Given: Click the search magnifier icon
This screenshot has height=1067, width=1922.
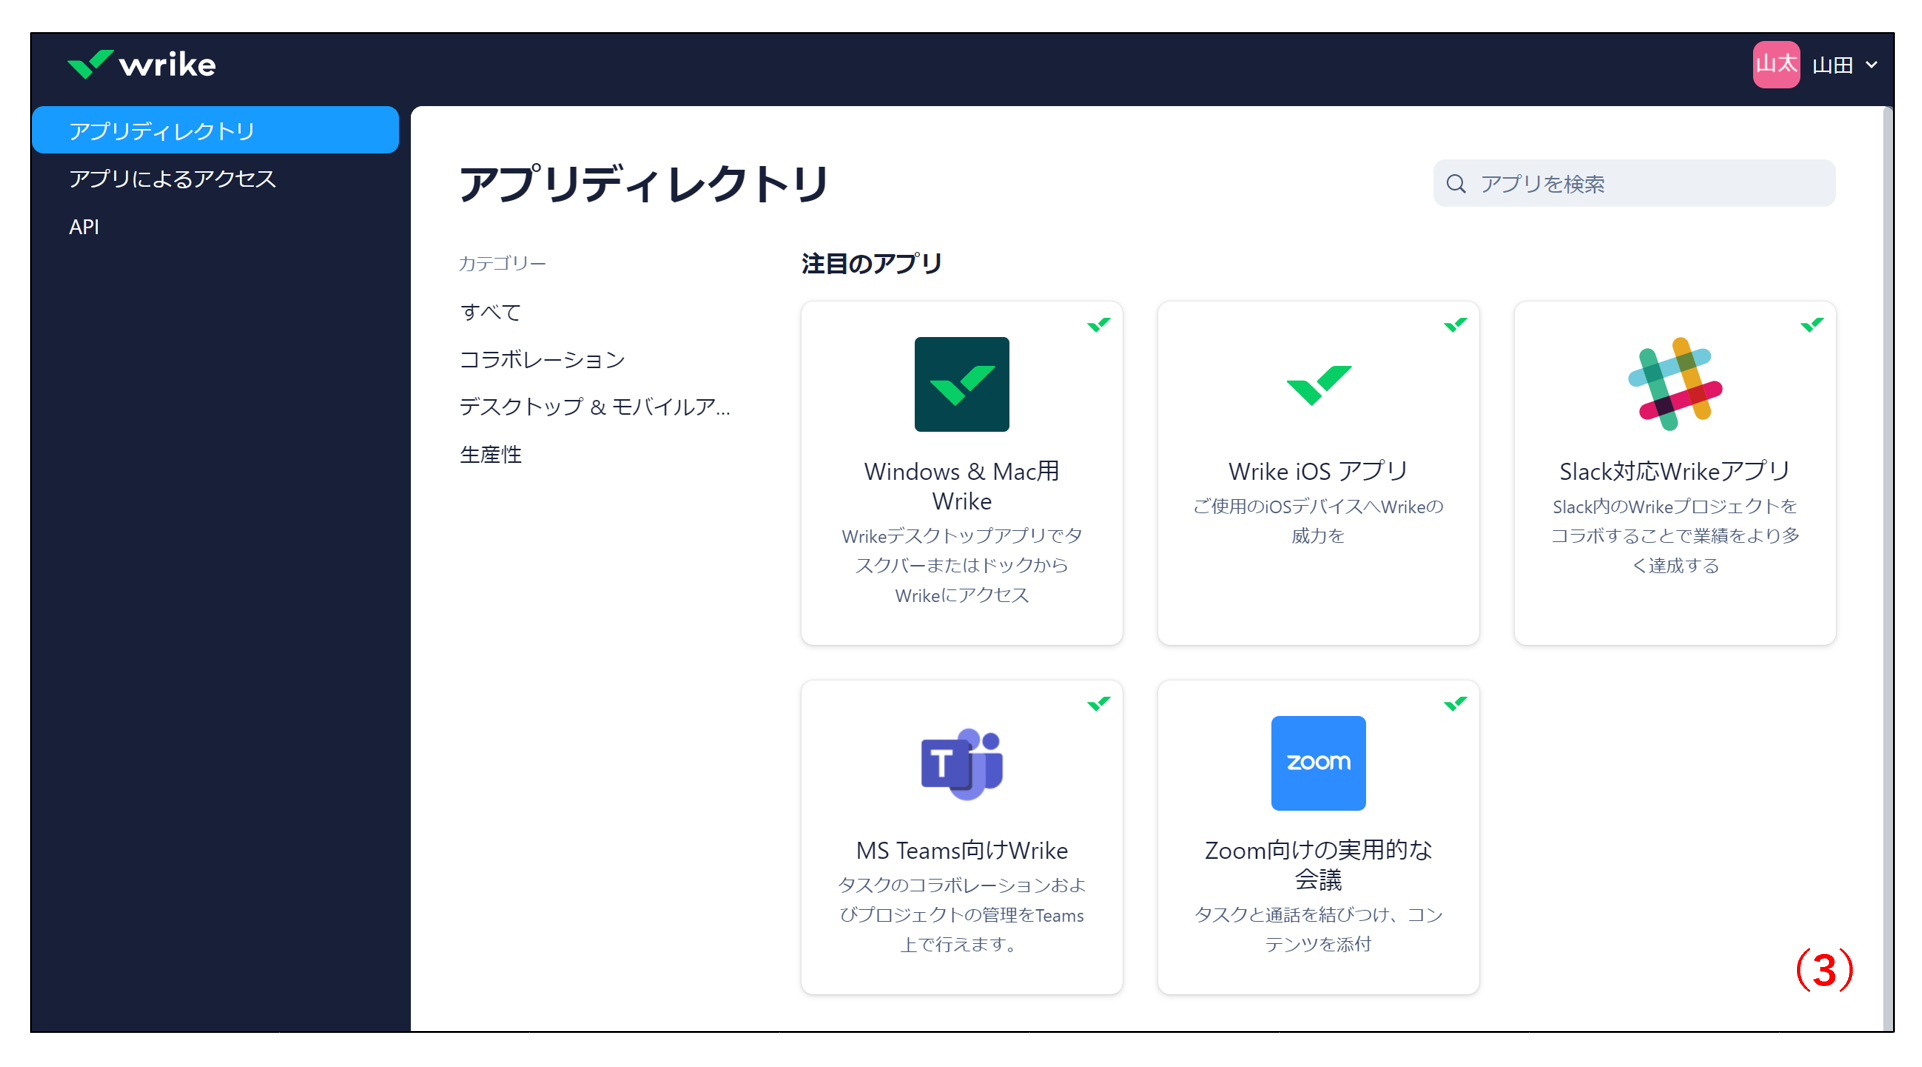Looking at the screenshot, I should point(1455,183).
